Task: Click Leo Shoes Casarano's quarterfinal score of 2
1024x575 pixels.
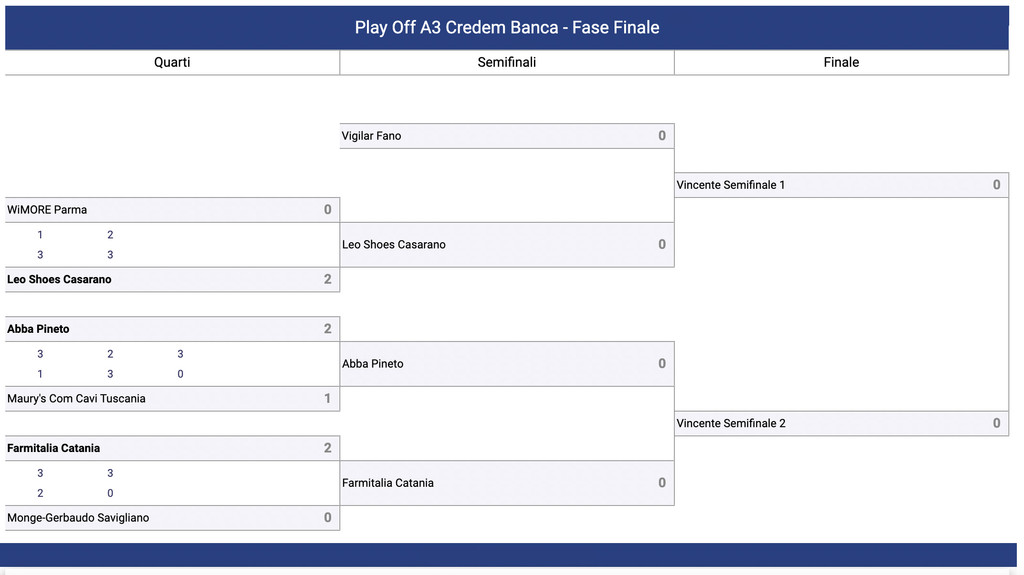Action: pos(328,279)
